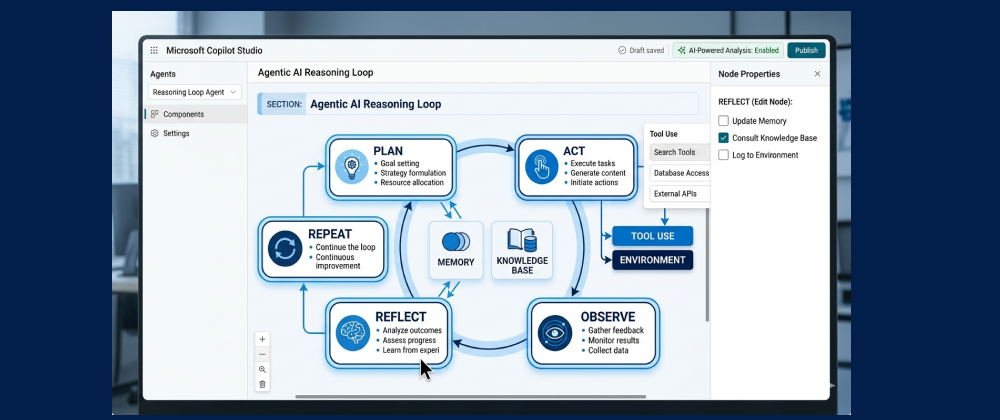Click the KNOWLEDGE BASE label
Viewport: 1000px width, 420px height.
tap(522, 266)
